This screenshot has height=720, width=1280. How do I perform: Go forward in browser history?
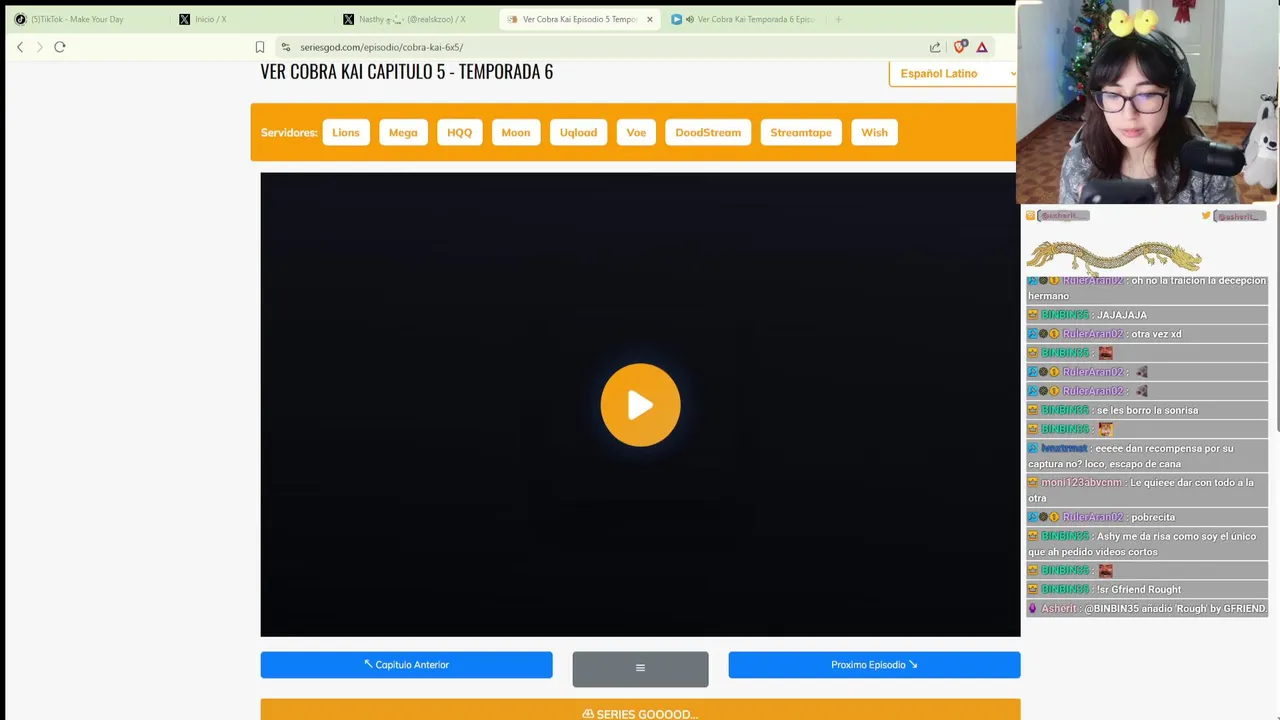[40, 47]
